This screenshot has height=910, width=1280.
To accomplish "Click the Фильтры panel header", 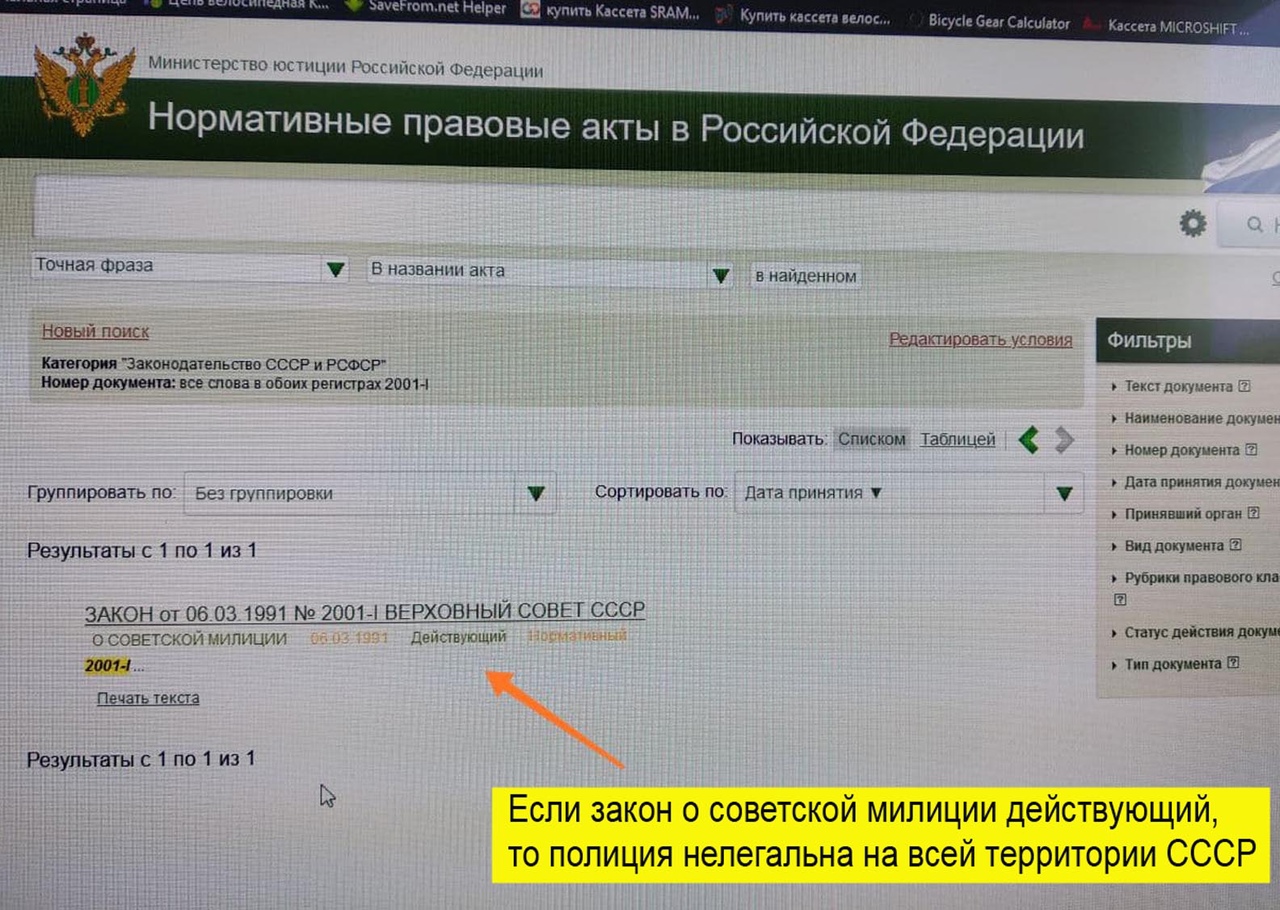I will coord(1188,340).
